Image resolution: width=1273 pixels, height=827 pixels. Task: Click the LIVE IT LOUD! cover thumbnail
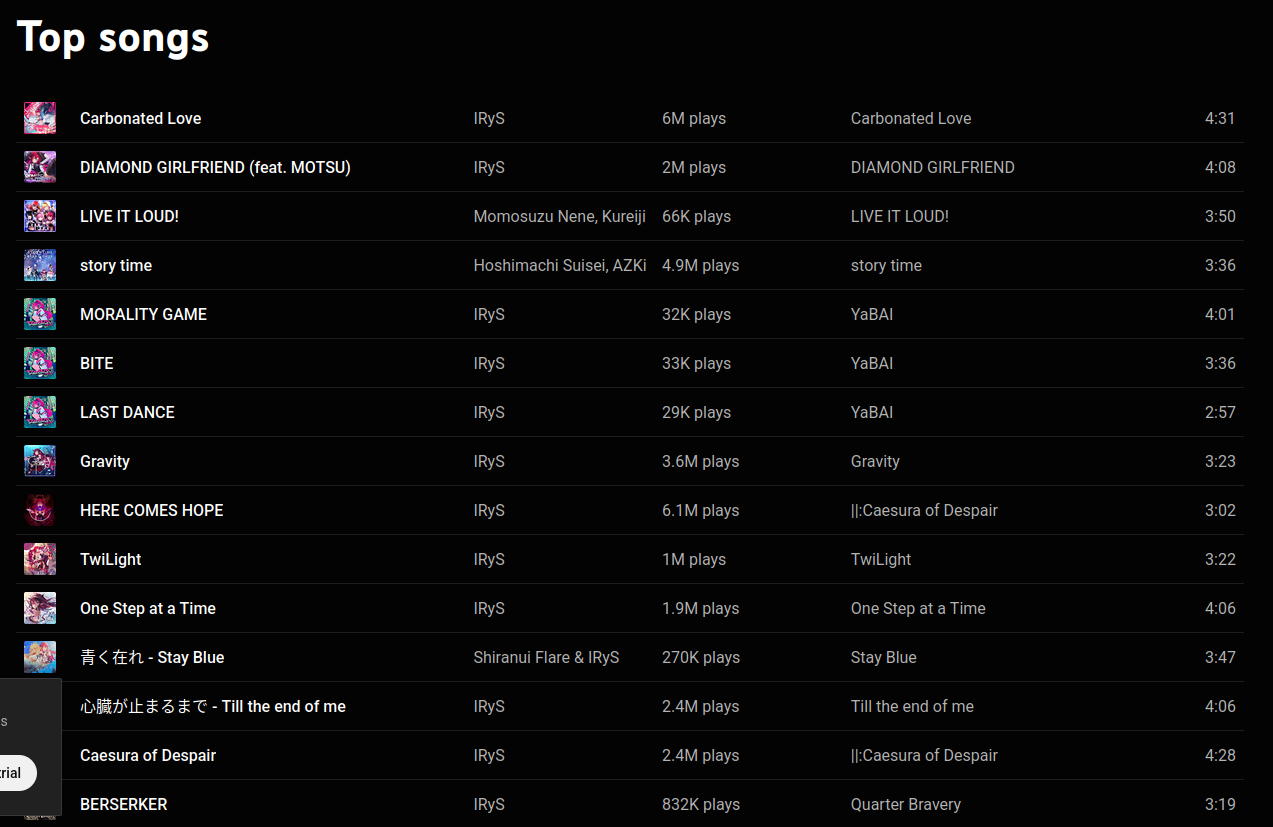click(x=40, y=216)
